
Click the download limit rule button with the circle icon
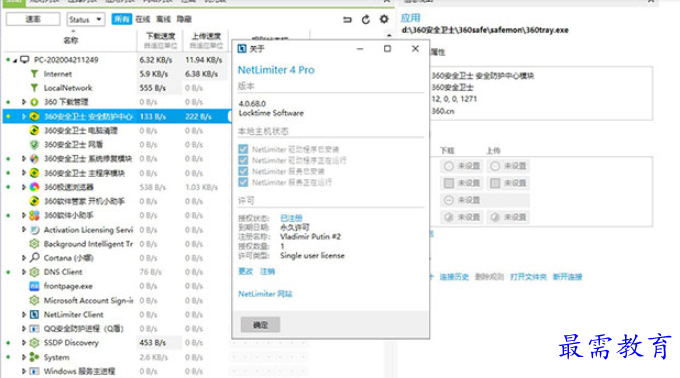461,166
